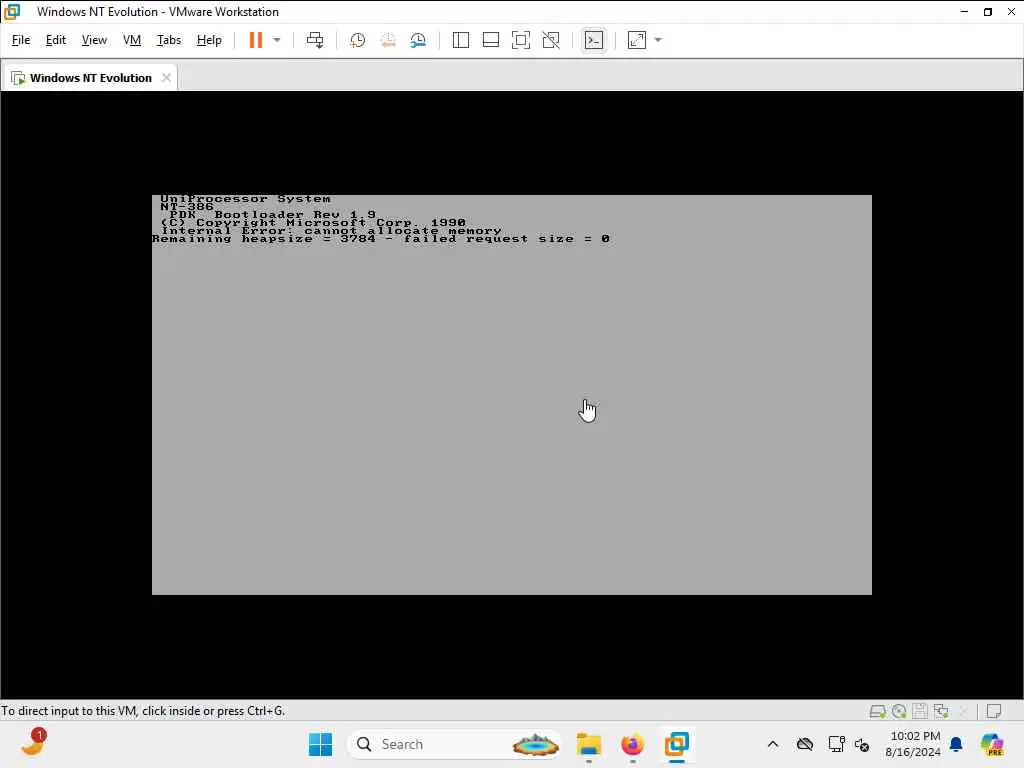Enter full screen mode
The image size is (1024, 768).
coord(520,40)
